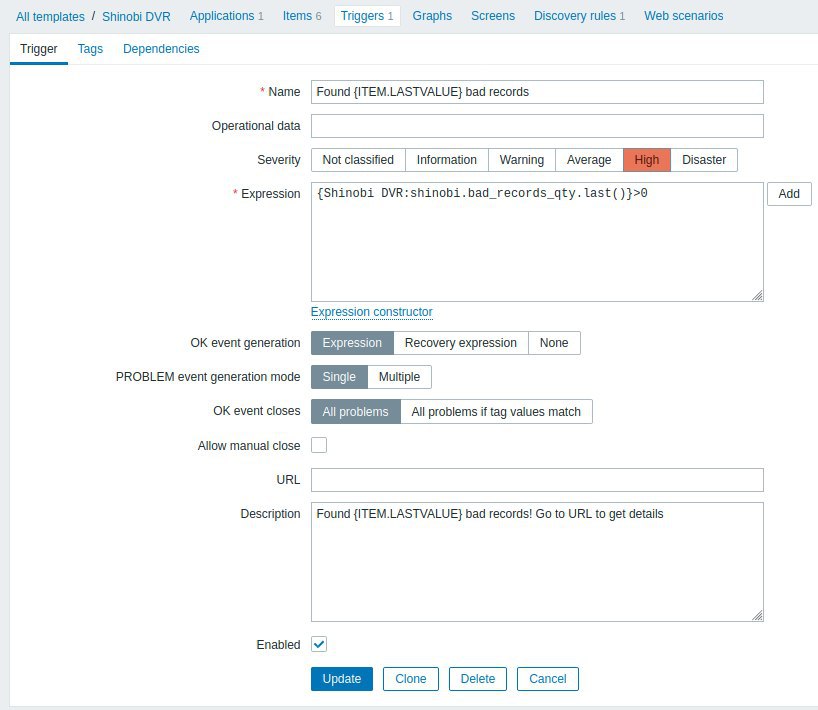The image size is (818, 710).
Task: Click the Clone button
Action: coord(411,679)
